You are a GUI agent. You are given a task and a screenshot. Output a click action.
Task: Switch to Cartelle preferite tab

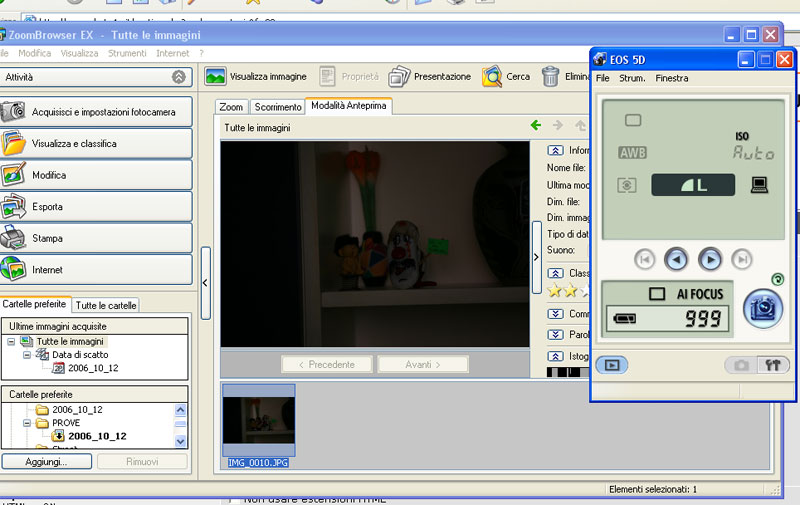(35, 304)
